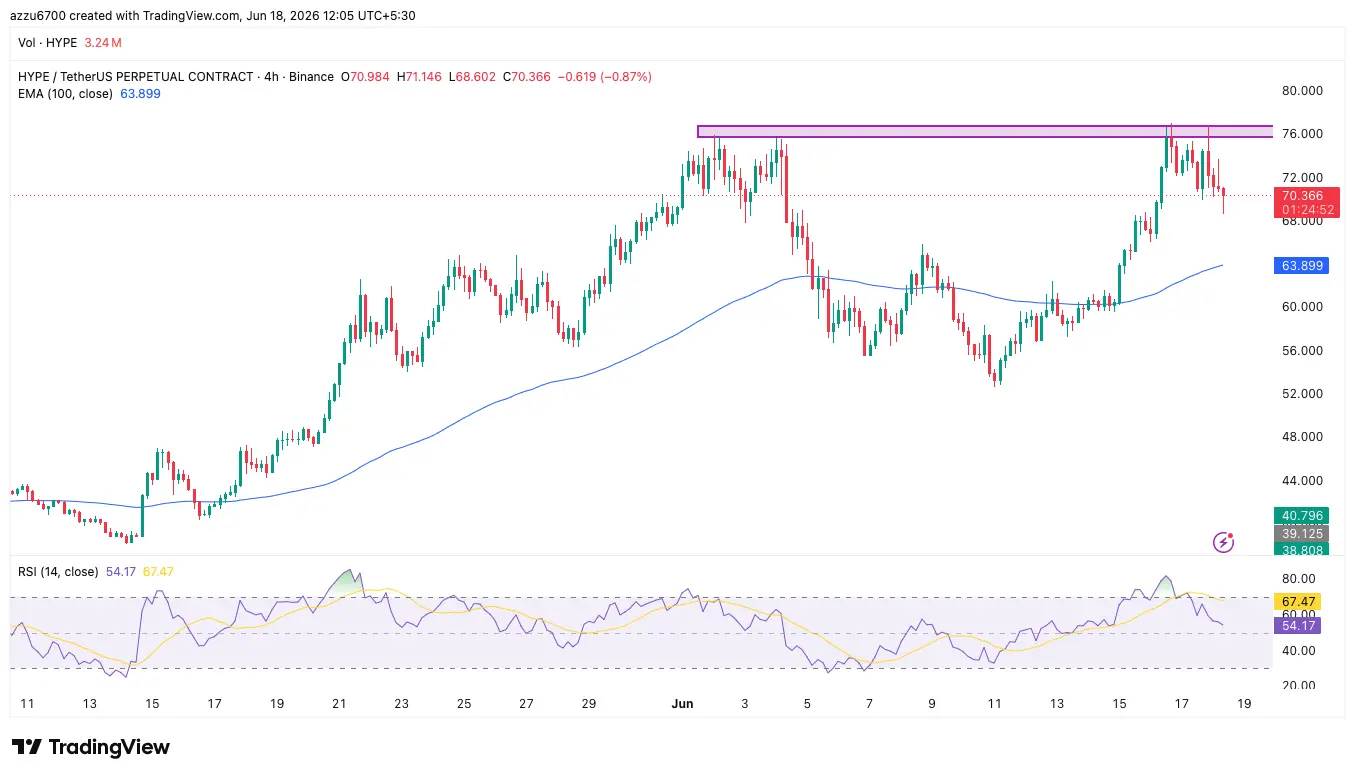Image resolution: width=1355 pixels, height=777 pixels.
Task: Click the 5 date label on time axis
Action: (x=807, y=704)
